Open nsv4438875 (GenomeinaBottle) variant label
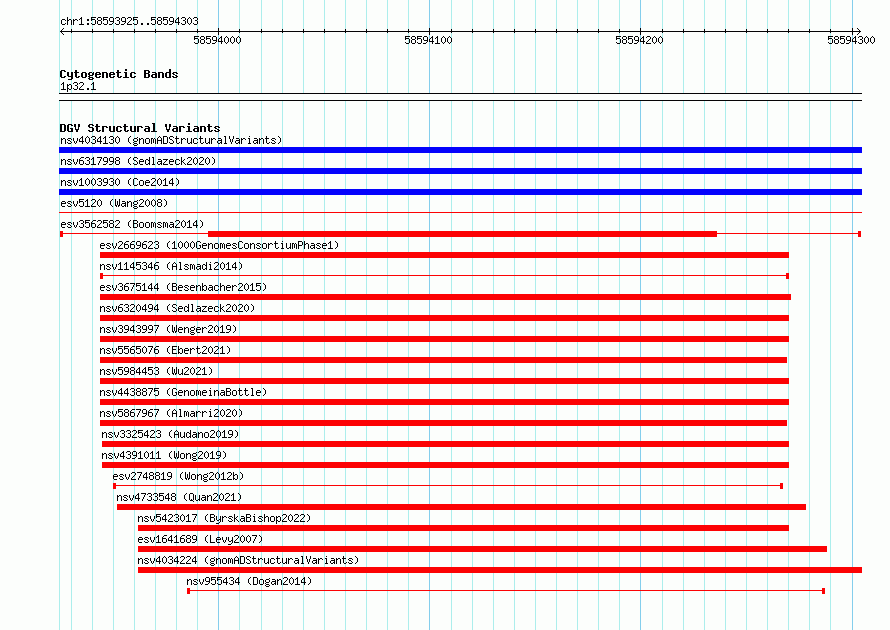The width and height of the screenshot is (890, 630). [x=183, y=392]
